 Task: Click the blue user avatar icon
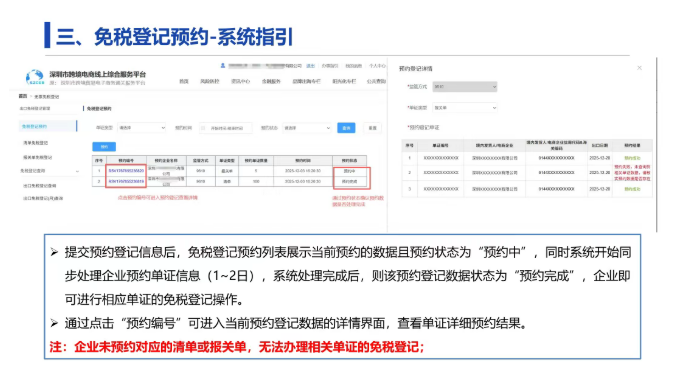(223, 66)
